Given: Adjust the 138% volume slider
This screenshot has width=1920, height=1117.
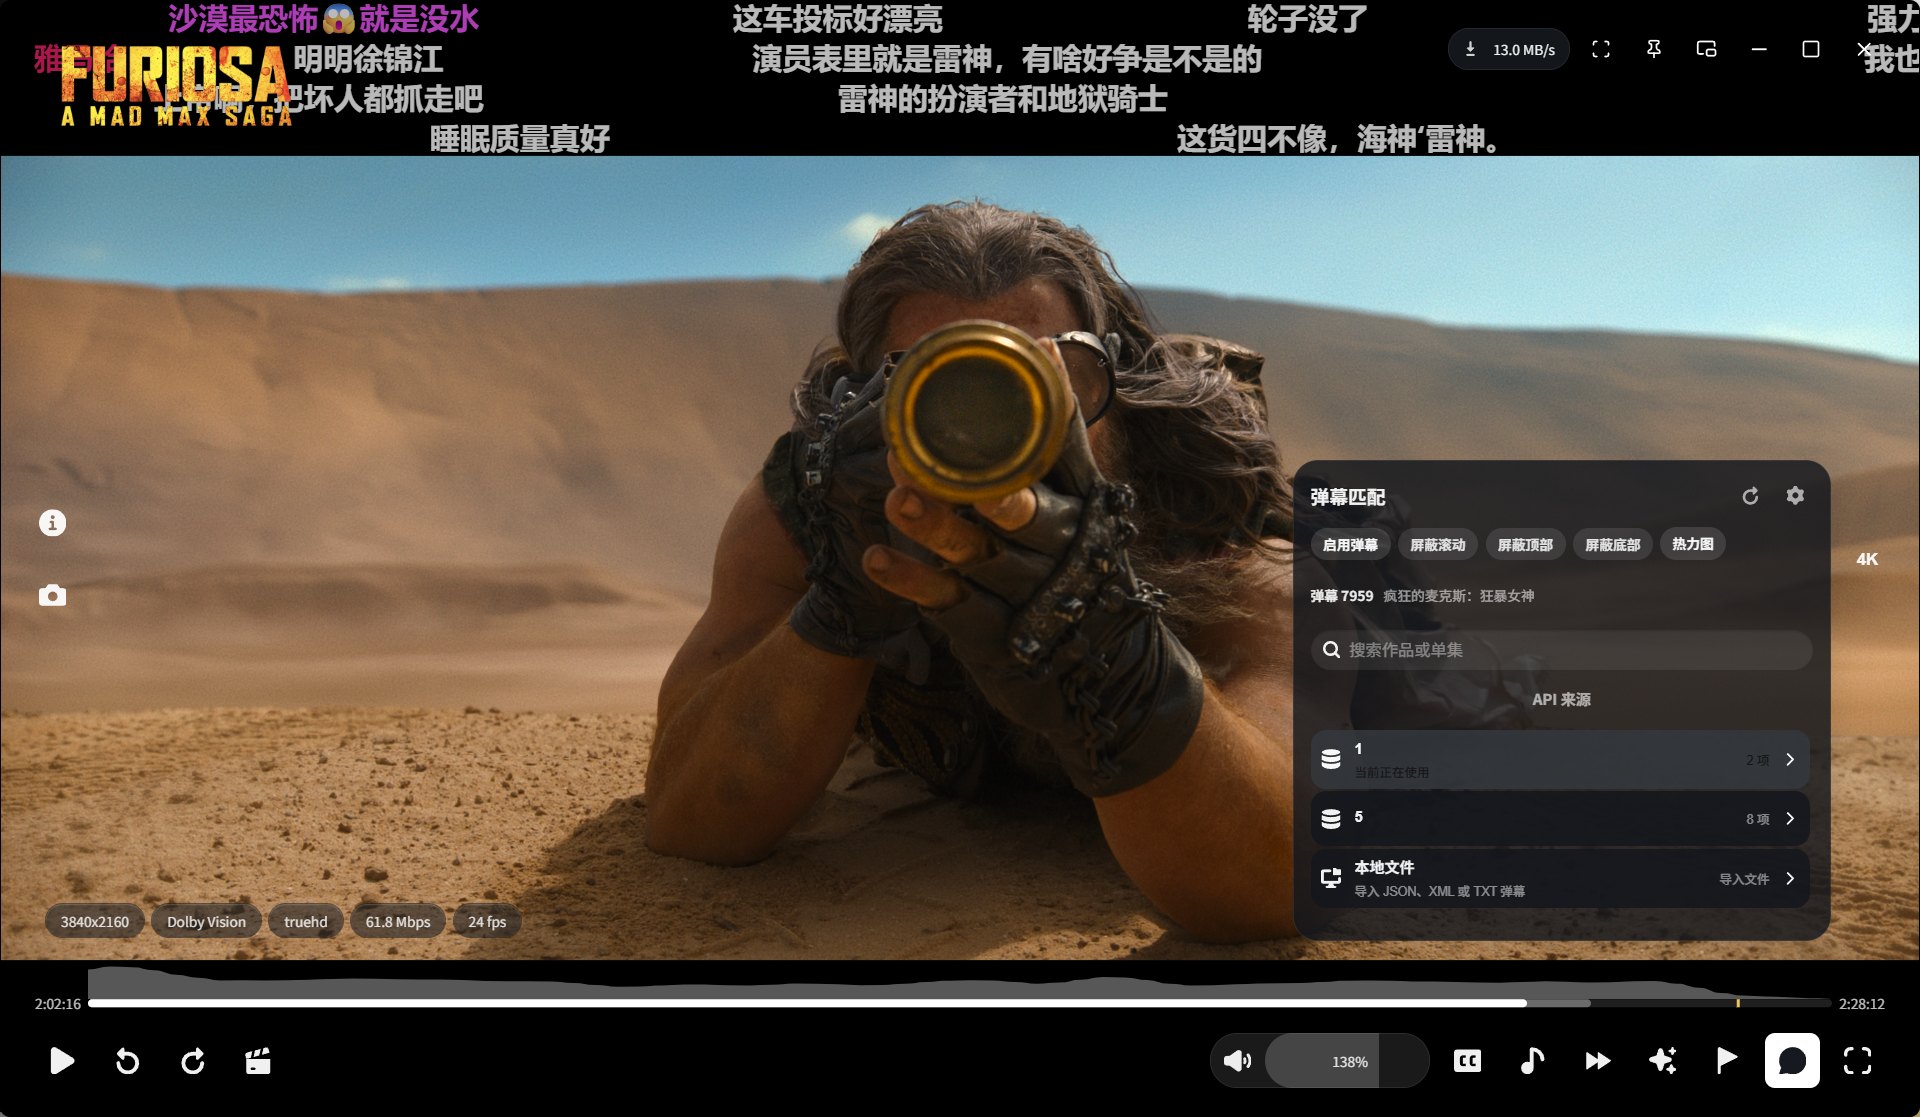Looking at the screenshot, I should [x=1347, y=1061].
